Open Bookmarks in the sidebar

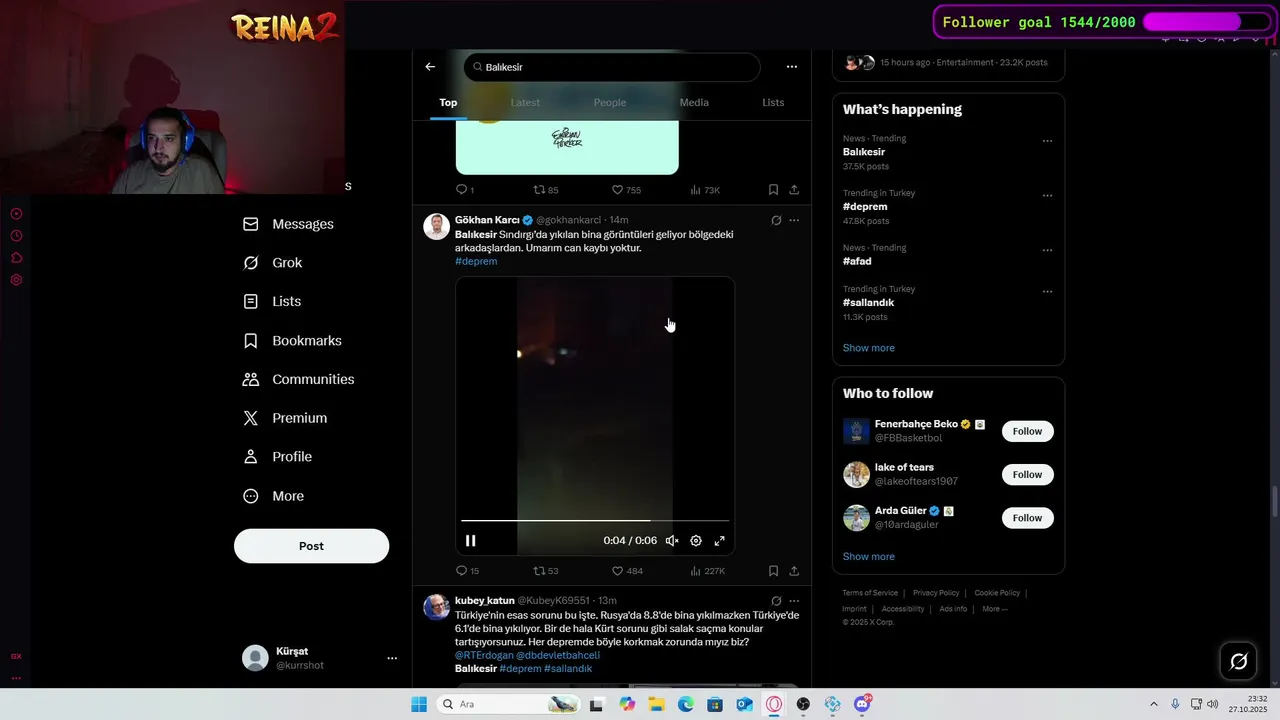point(294,341)
